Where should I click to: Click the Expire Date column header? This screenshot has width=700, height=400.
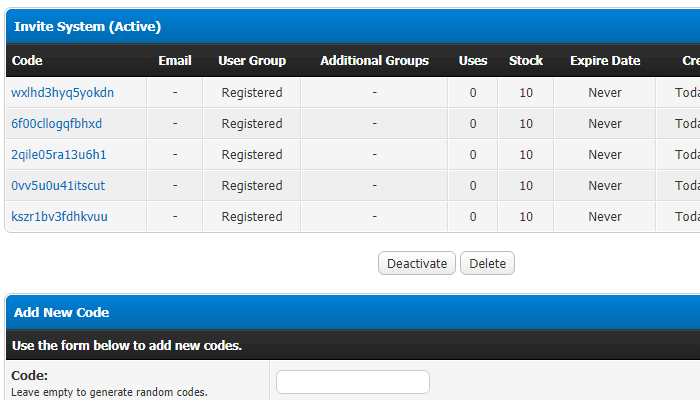[605, 61]
